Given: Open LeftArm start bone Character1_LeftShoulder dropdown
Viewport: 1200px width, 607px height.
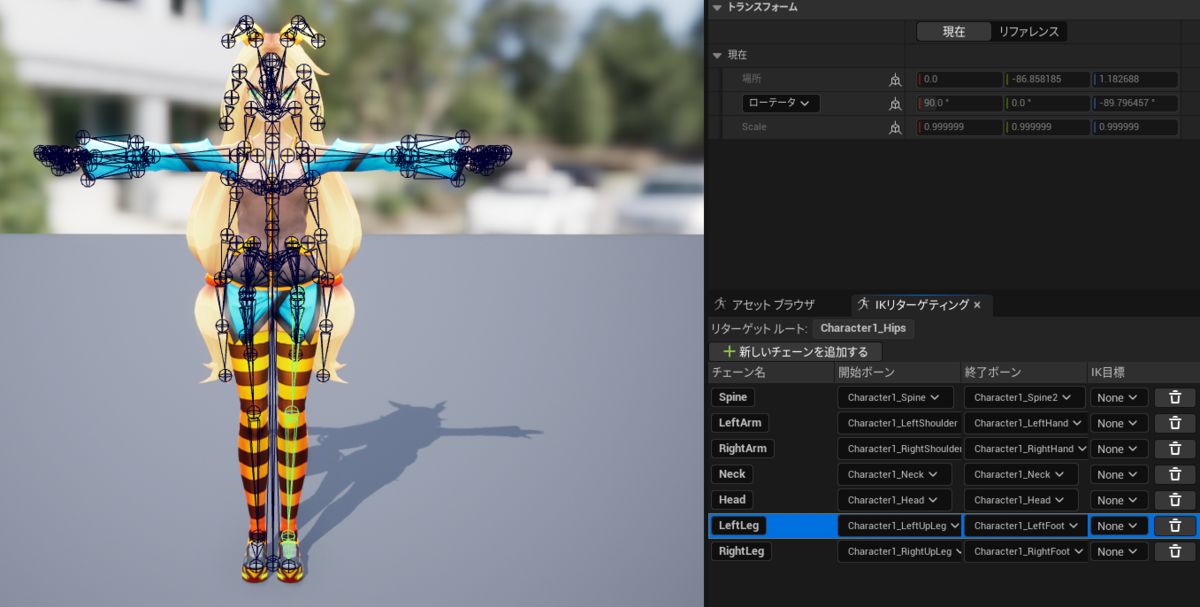Looking at the screenshot, I should click(900, 423).
